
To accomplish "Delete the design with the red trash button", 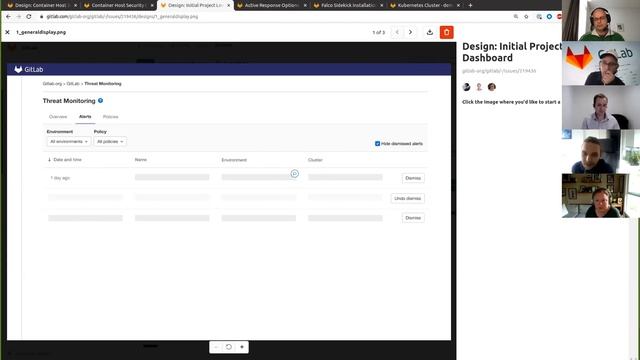I will click(447, 32).
